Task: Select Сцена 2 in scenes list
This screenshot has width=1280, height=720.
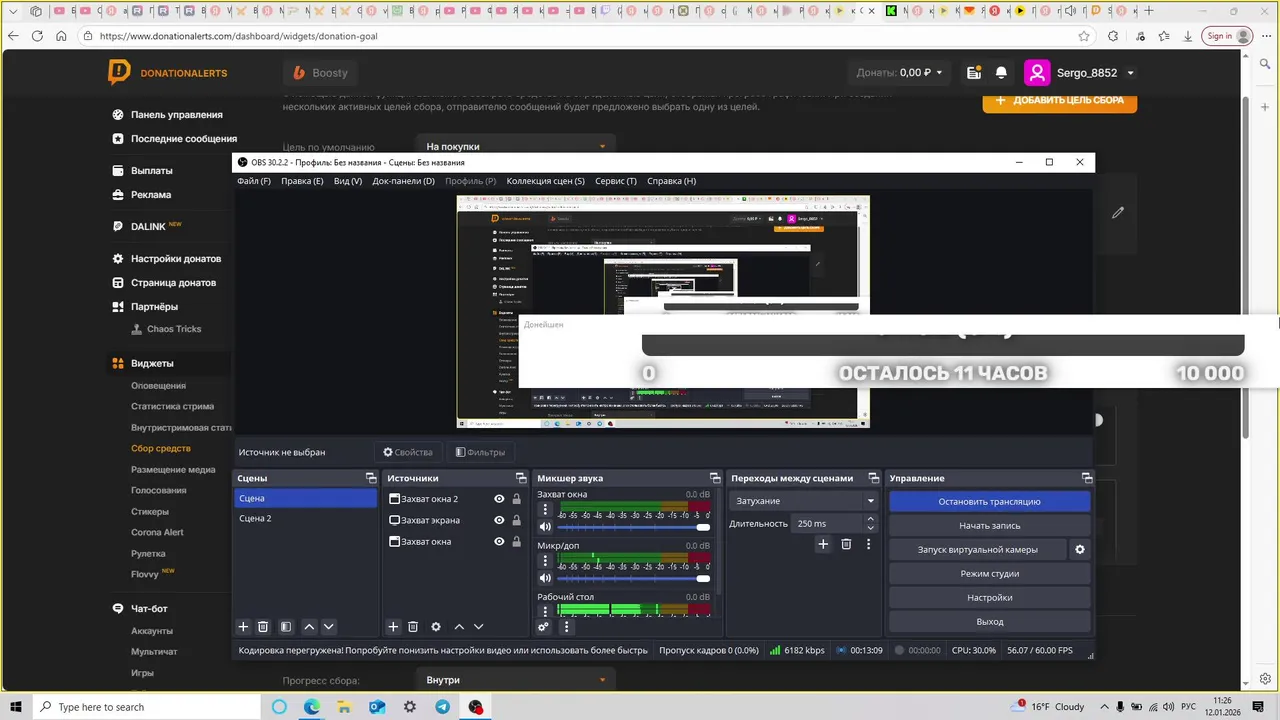Action: (305, 518)
